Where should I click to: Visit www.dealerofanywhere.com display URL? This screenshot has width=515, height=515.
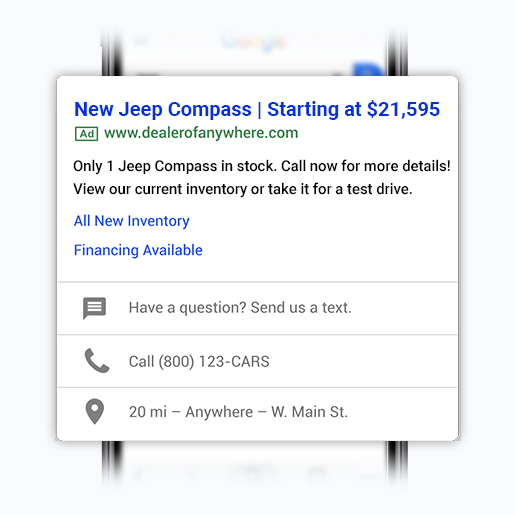(x=201, y=133)
